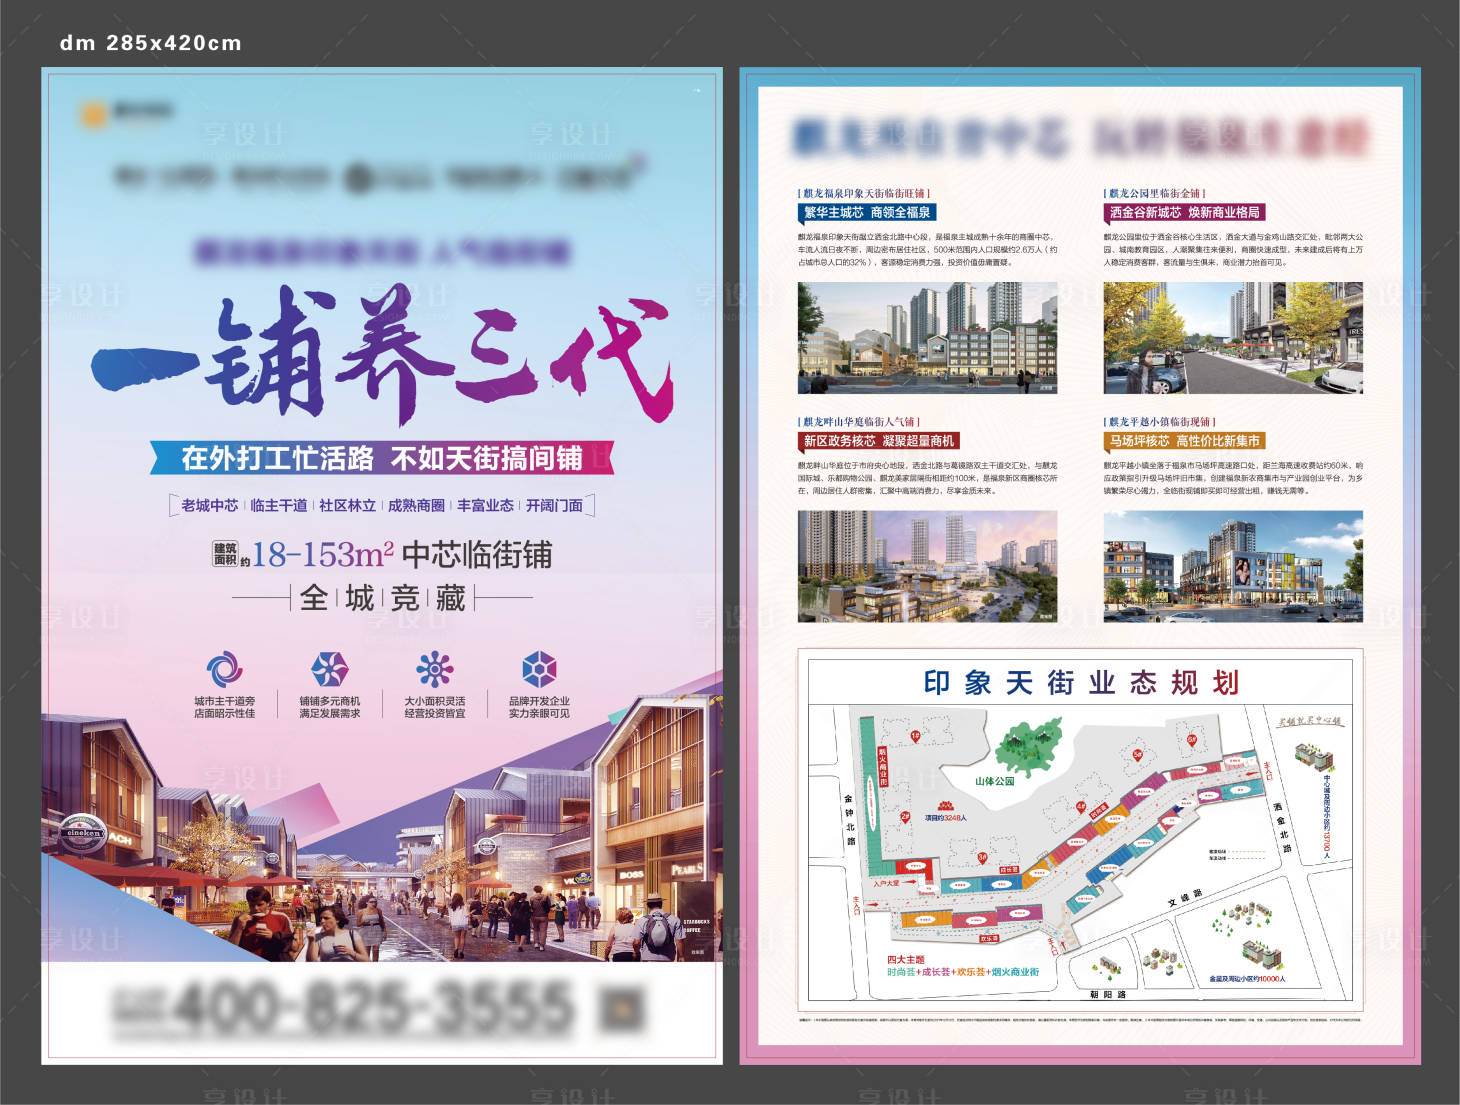Image resolution: width=1460 pixels, height=1105 pixels.
Task: Open the colorful mall photo under 马场坪核芯
Action: coord(1233,567)
